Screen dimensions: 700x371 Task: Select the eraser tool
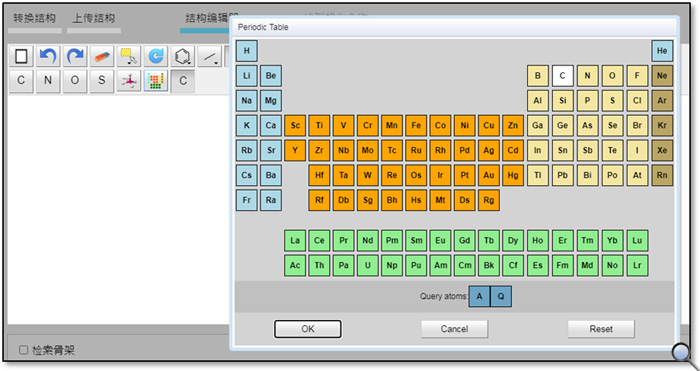pyautogui.click(x=102, y=56)
